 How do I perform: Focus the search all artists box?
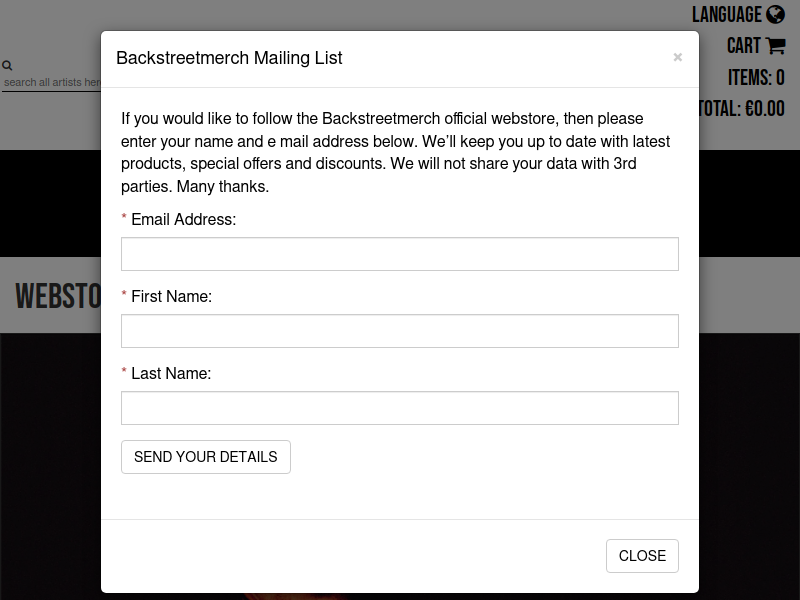[x=52, y=82]
